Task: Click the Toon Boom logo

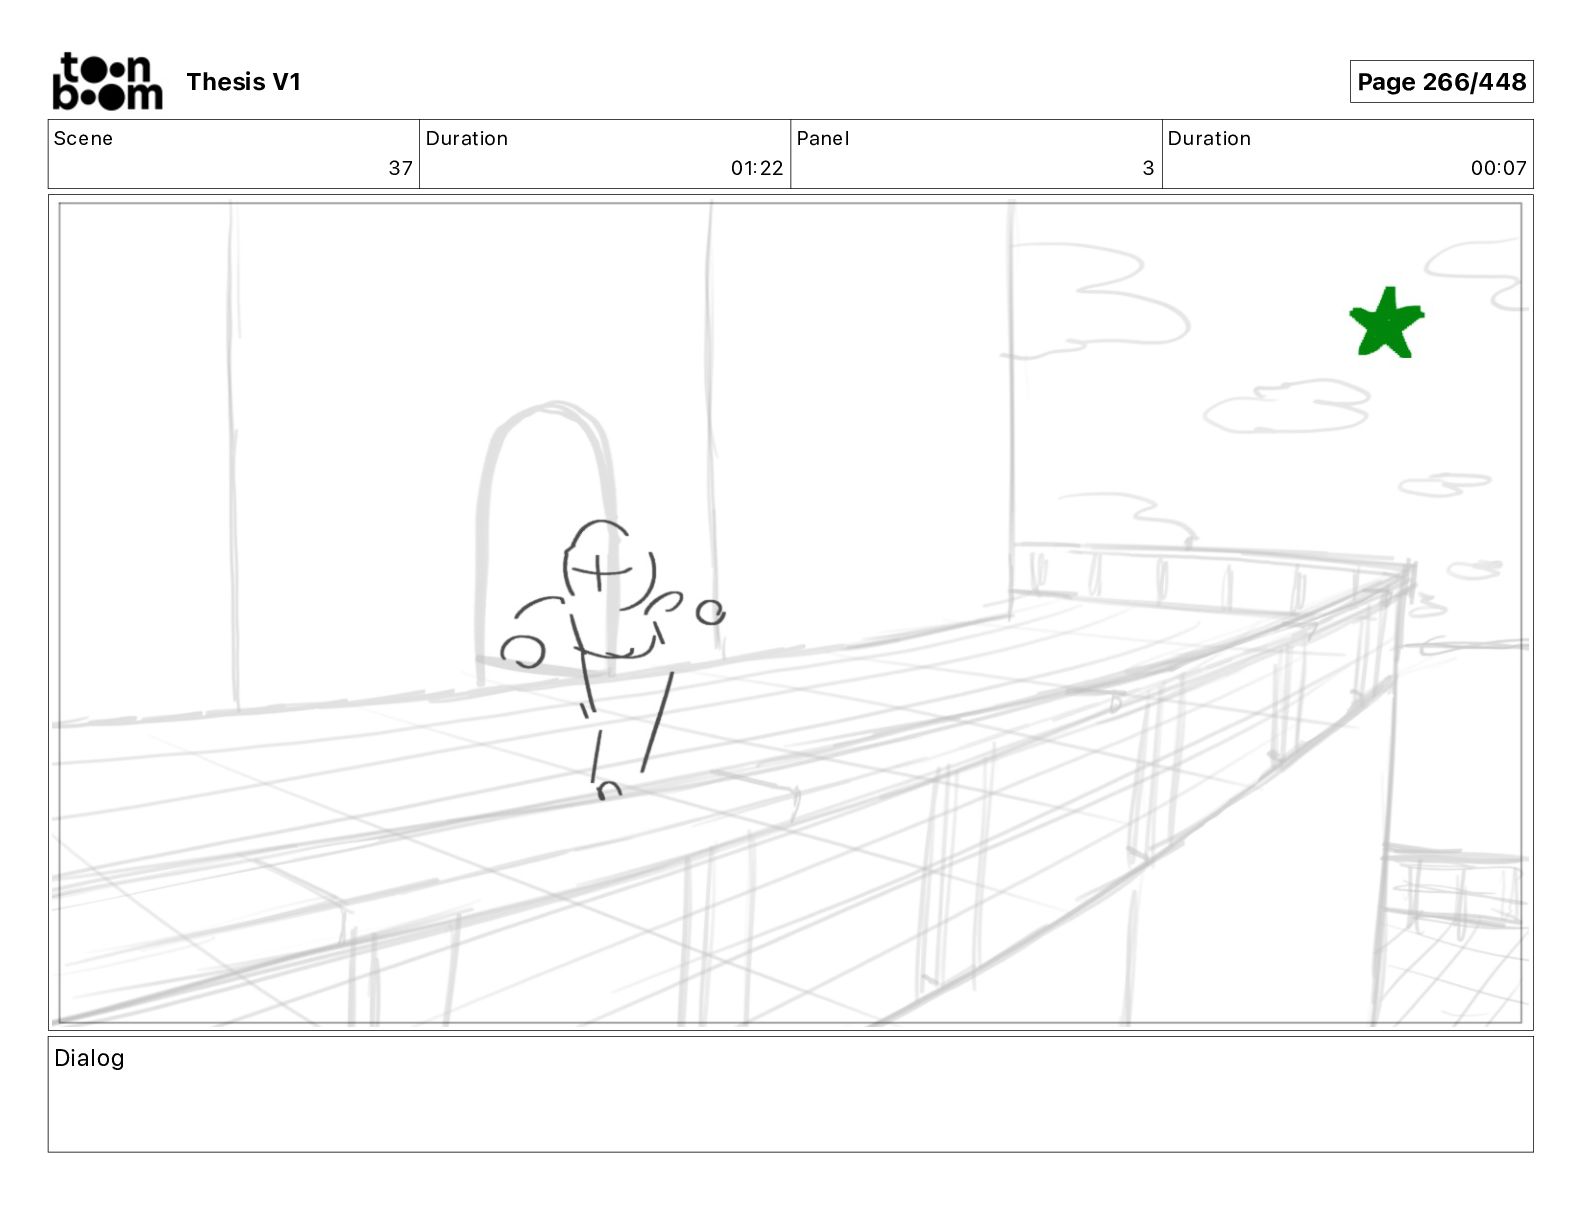Action: (107, 81)
